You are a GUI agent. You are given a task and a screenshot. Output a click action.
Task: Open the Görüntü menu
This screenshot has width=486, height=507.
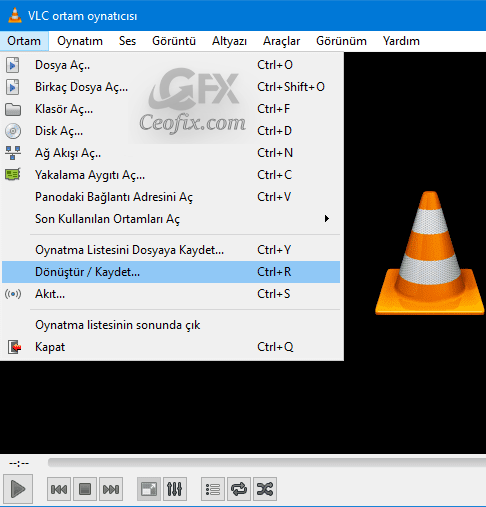pos(174,41)
